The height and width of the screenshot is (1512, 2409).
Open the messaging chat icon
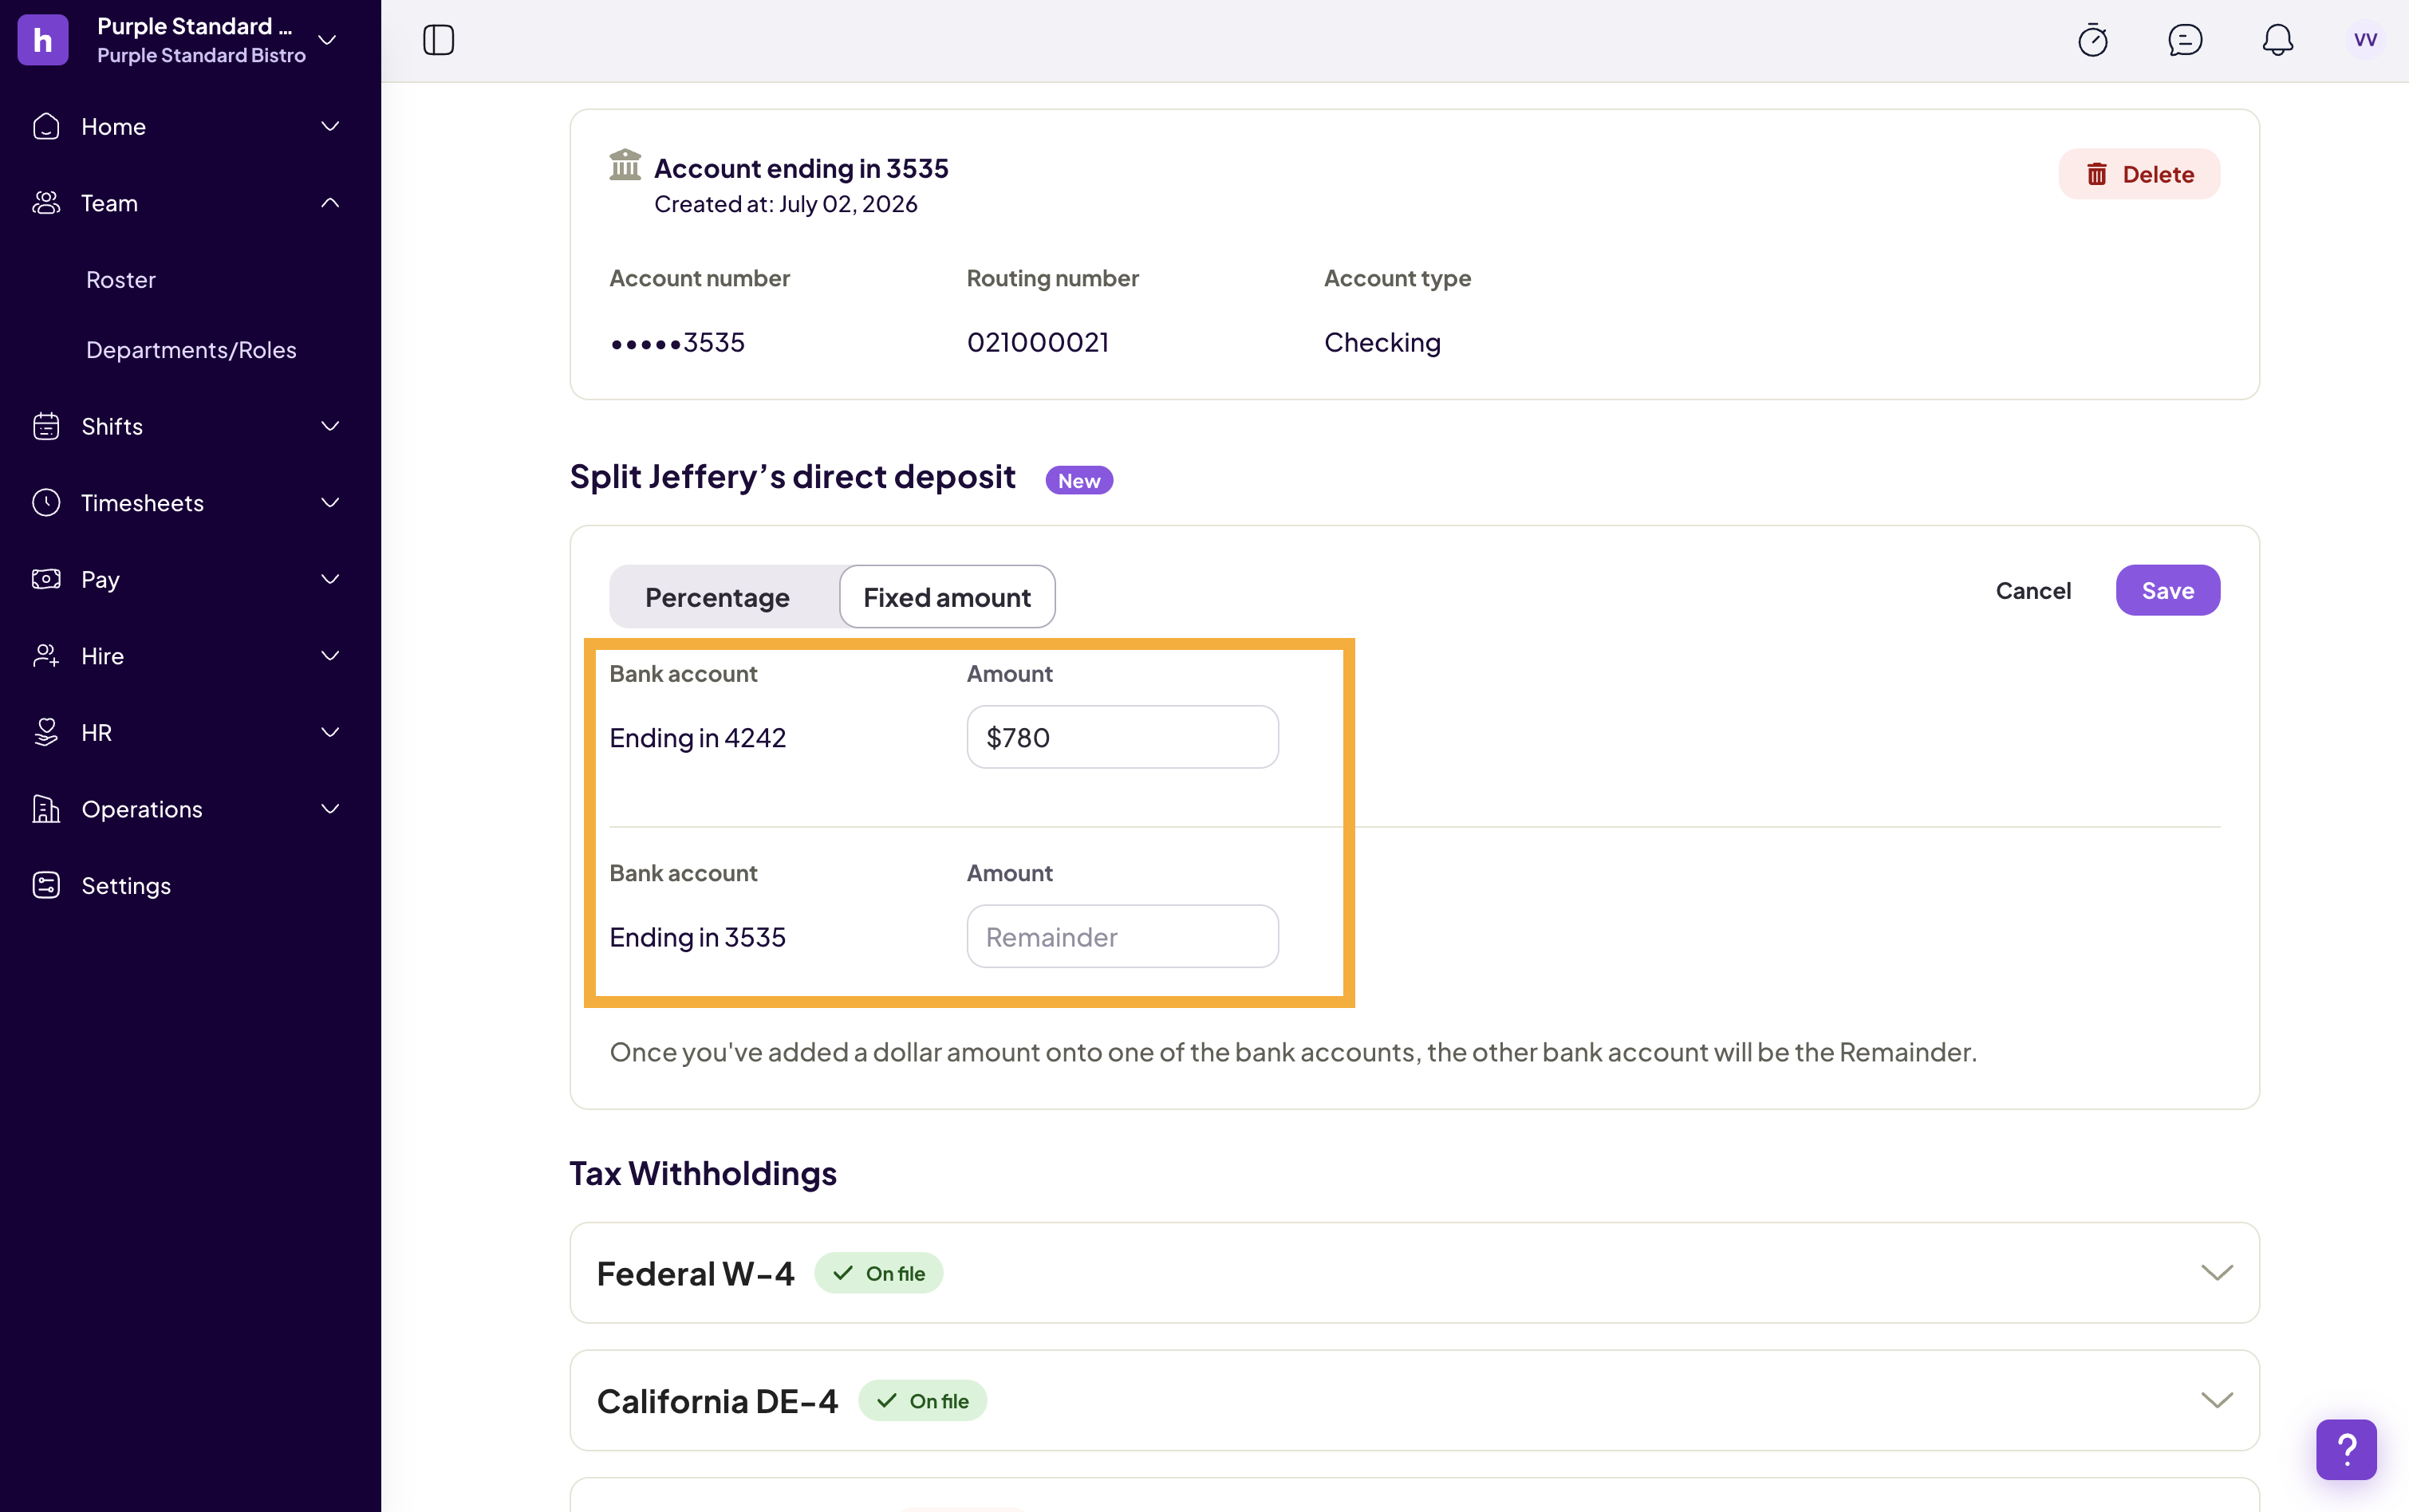click(2185, 40)
